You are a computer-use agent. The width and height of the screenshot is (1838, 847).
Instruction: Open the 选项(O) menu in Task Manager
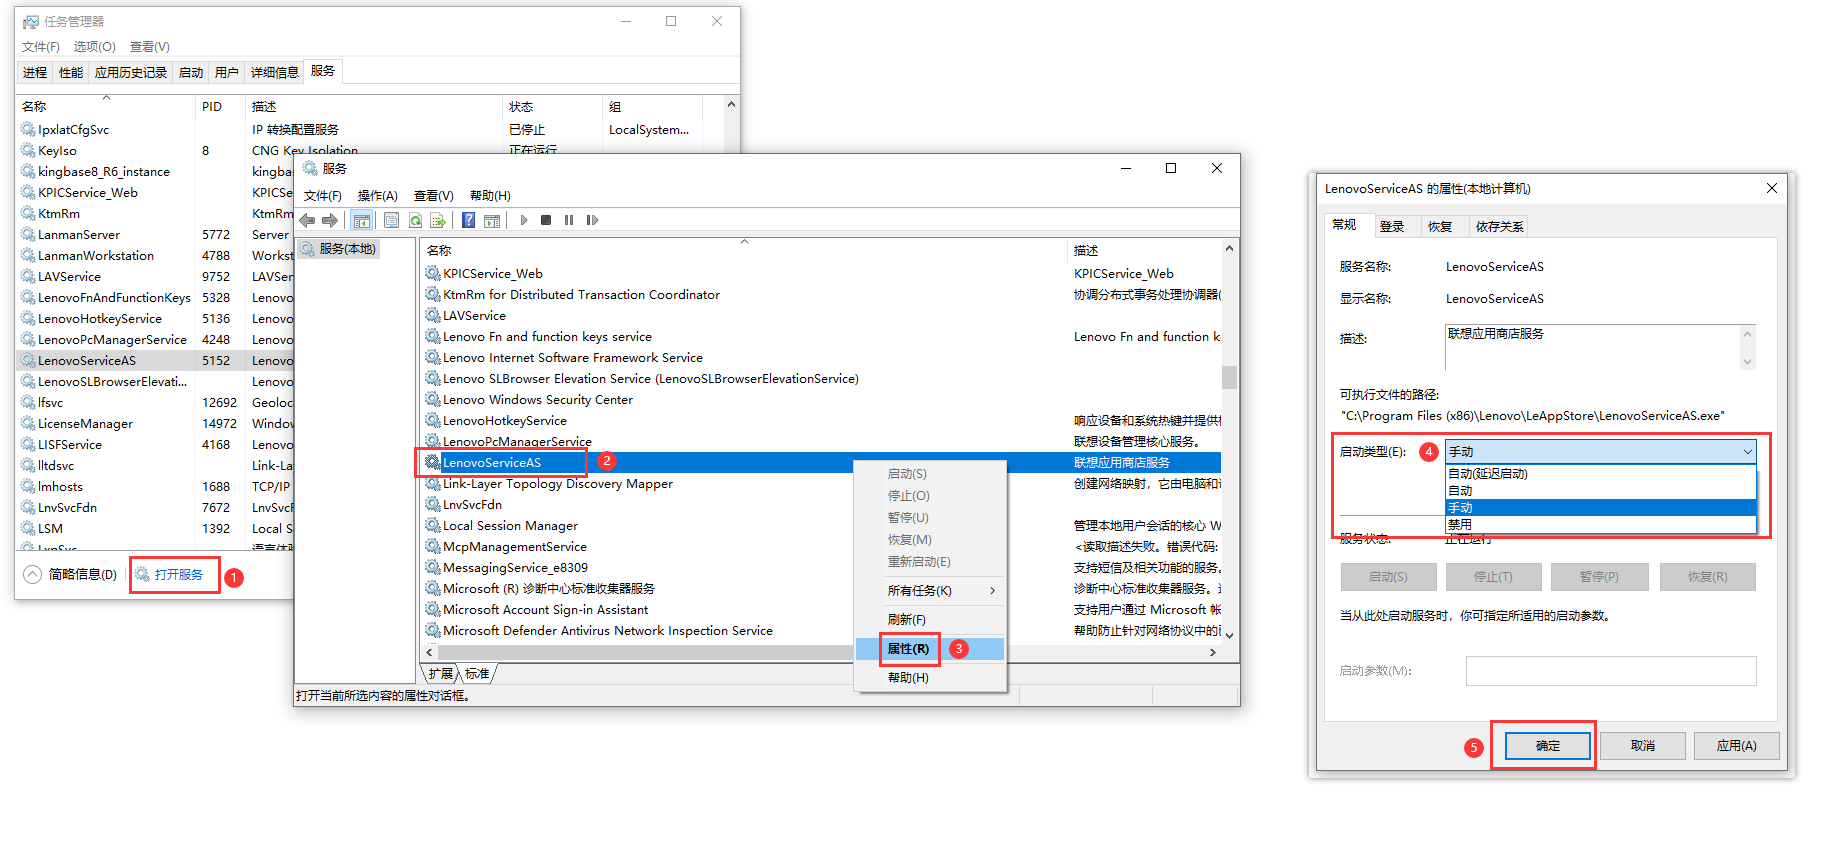(x=94, y=47)
